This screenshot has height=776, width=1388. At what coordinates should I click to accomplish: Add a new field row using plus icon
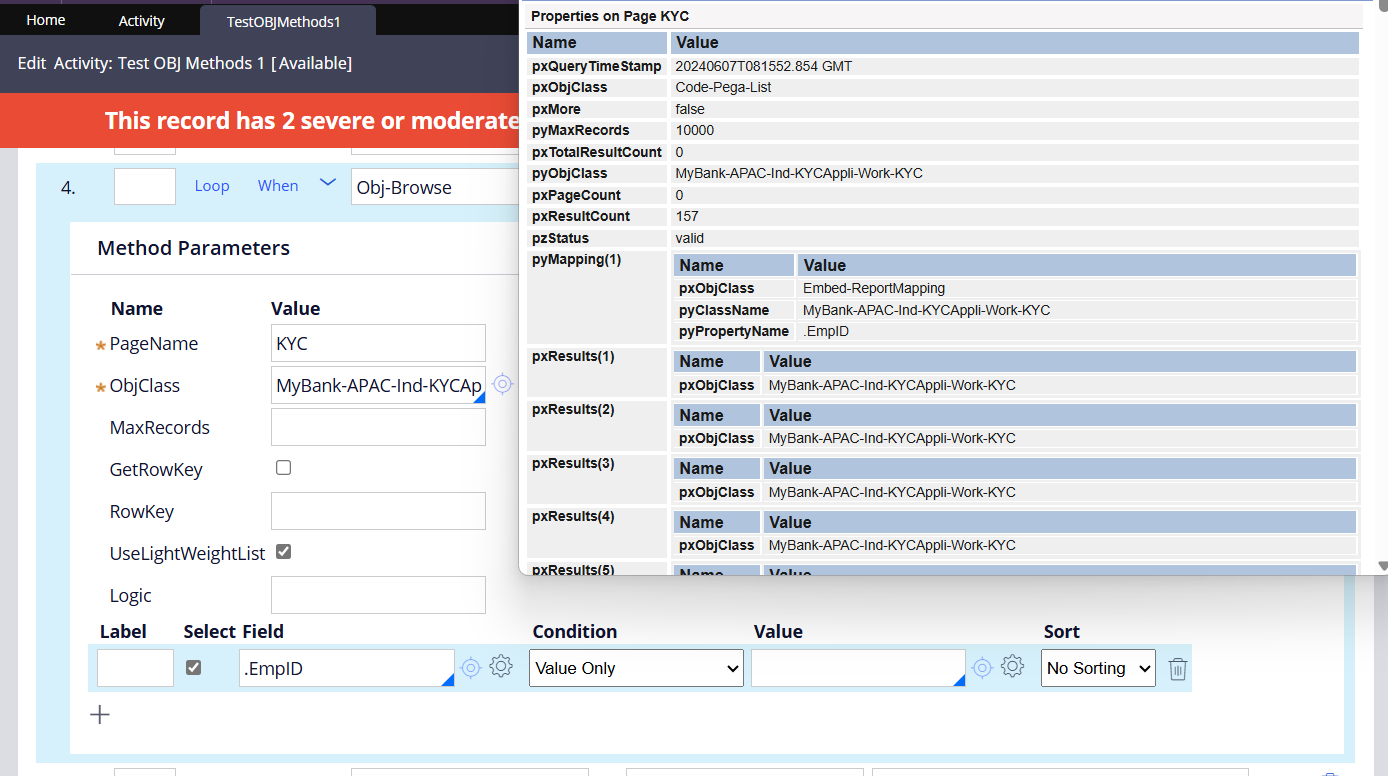click(99, 714)
